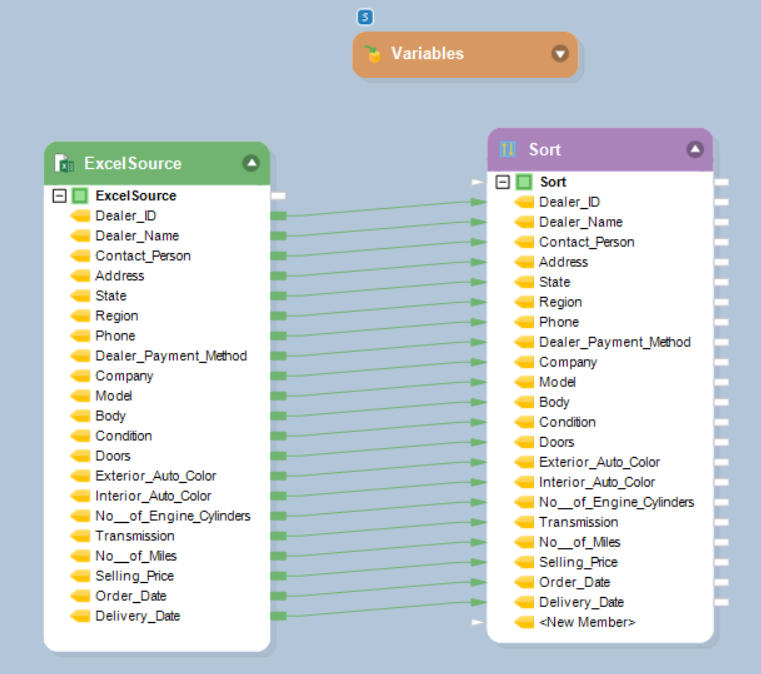Click the Sort object icon in header
Viewport: 761px width, 674px height.
coord(508,149)
